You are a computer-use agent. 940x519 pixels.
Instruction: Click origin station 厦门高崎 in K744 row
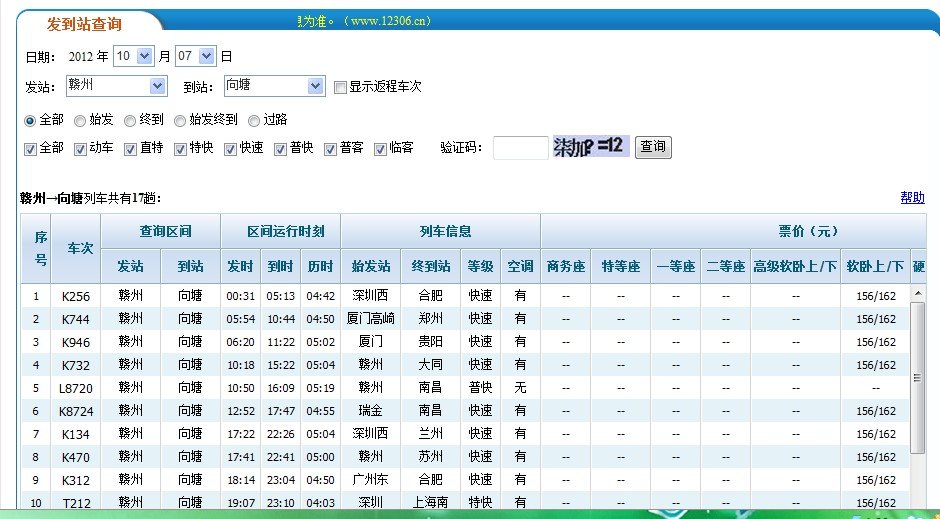click(370, 319)
